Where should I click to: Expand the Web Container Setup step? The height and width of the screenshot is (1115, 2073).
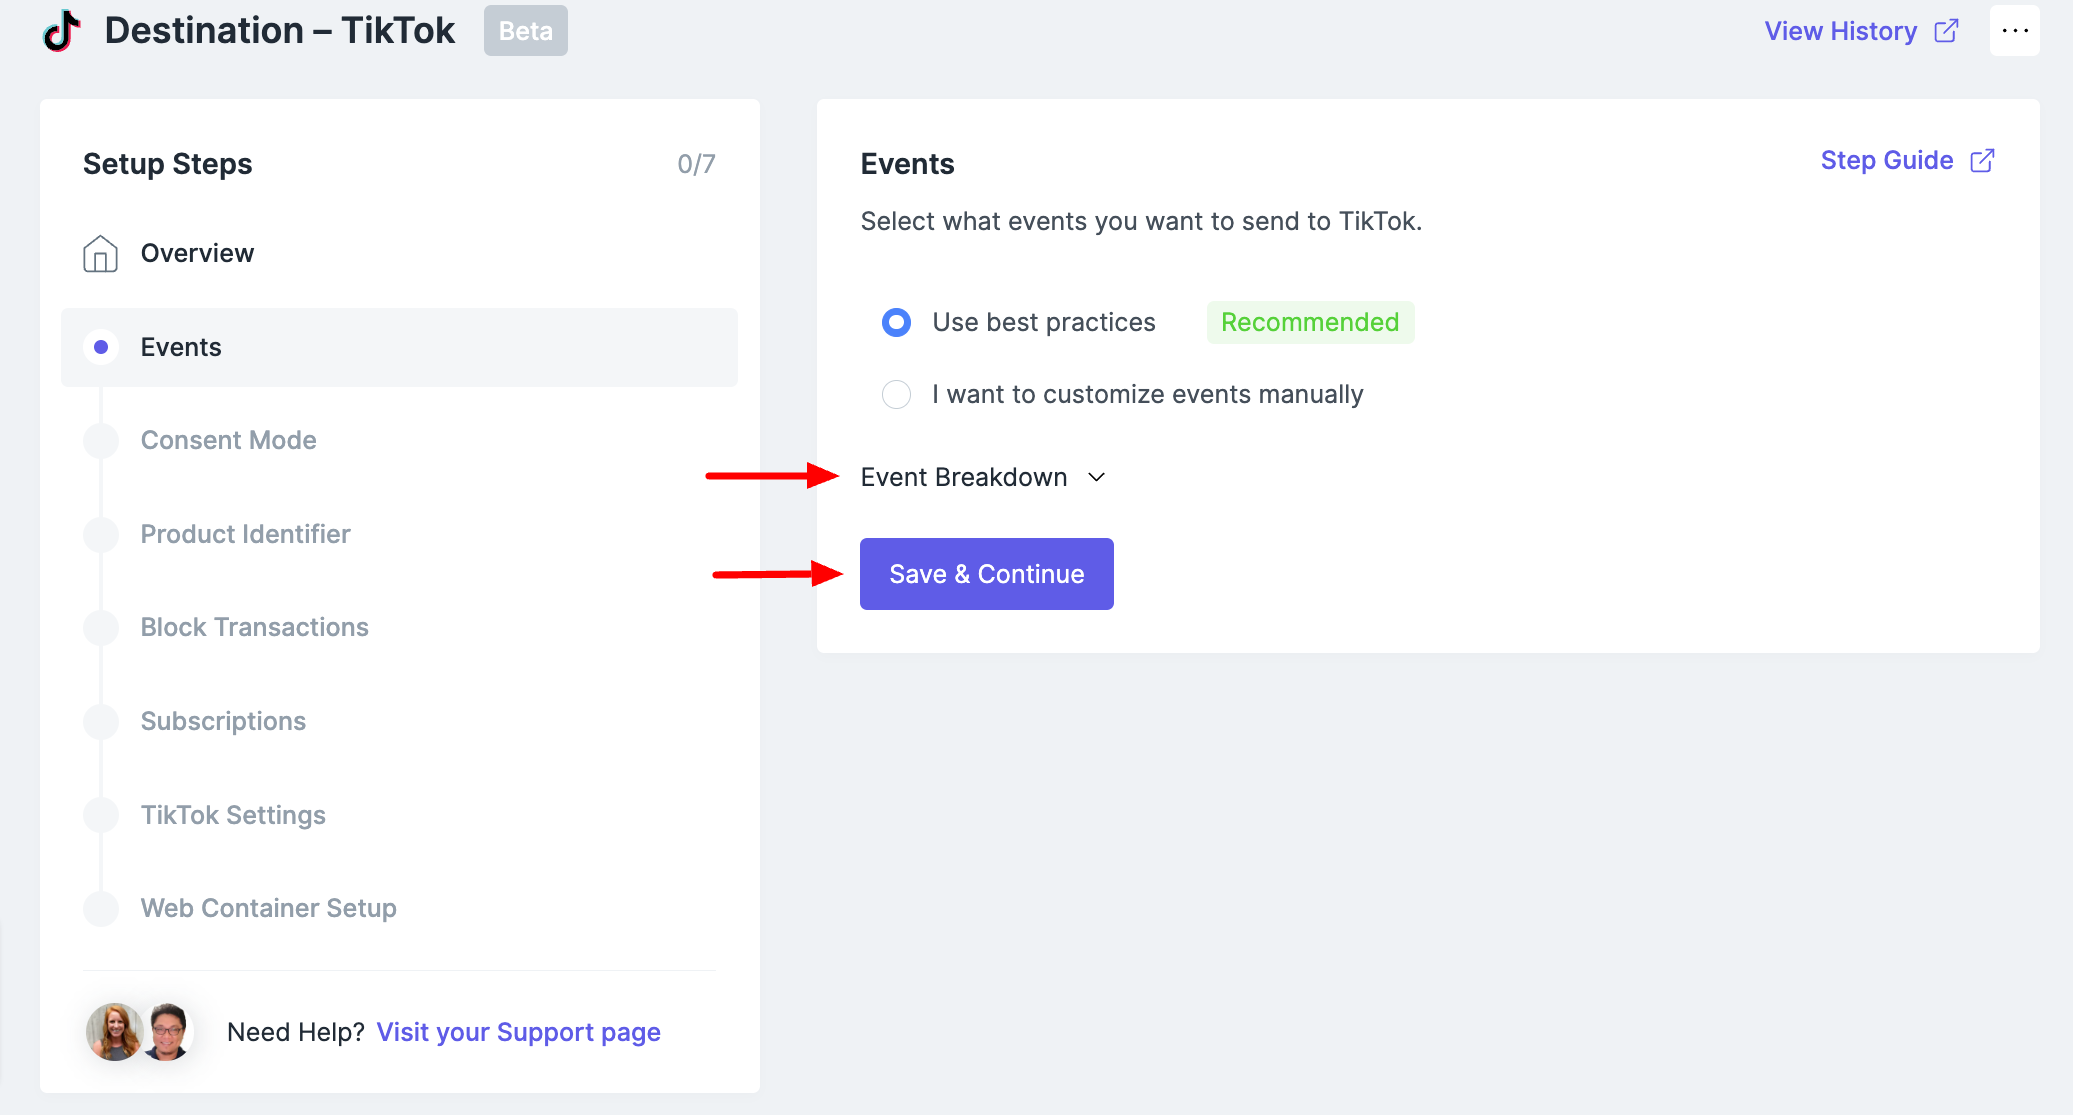[x=267, y=908]
